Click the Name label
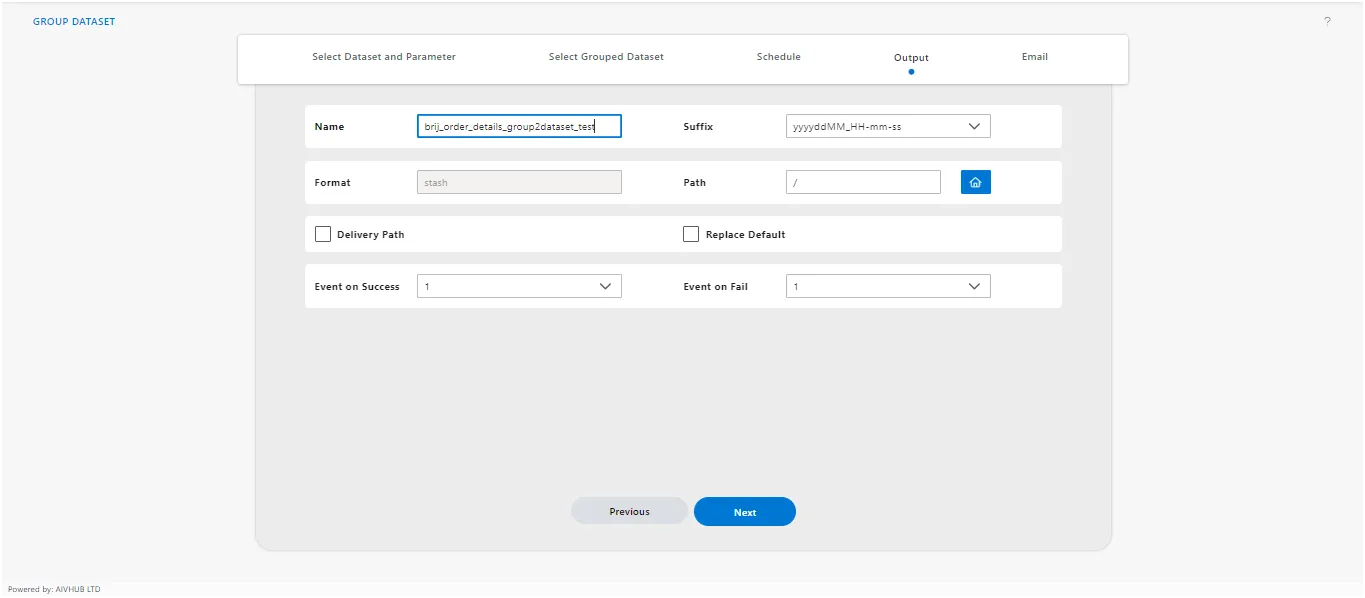This screenshot has height=598, width=1365. coord(329,127)
